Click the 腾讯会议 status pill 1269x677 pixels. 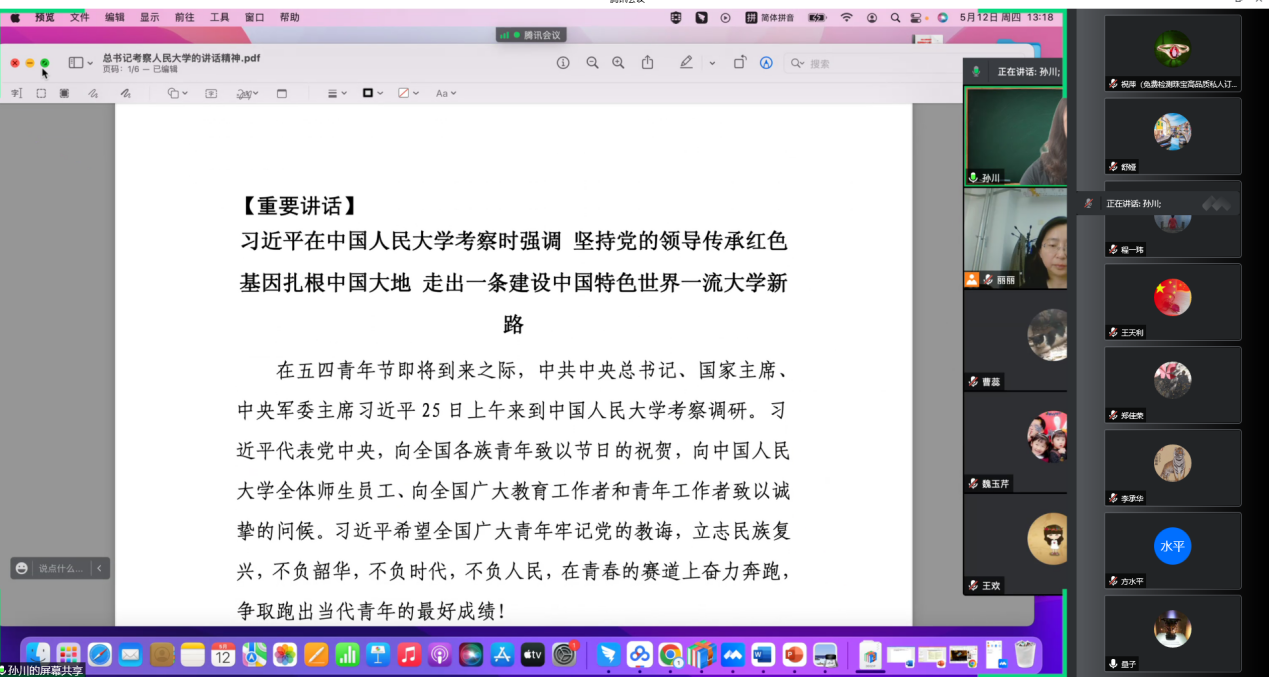(x=531, y=35)
